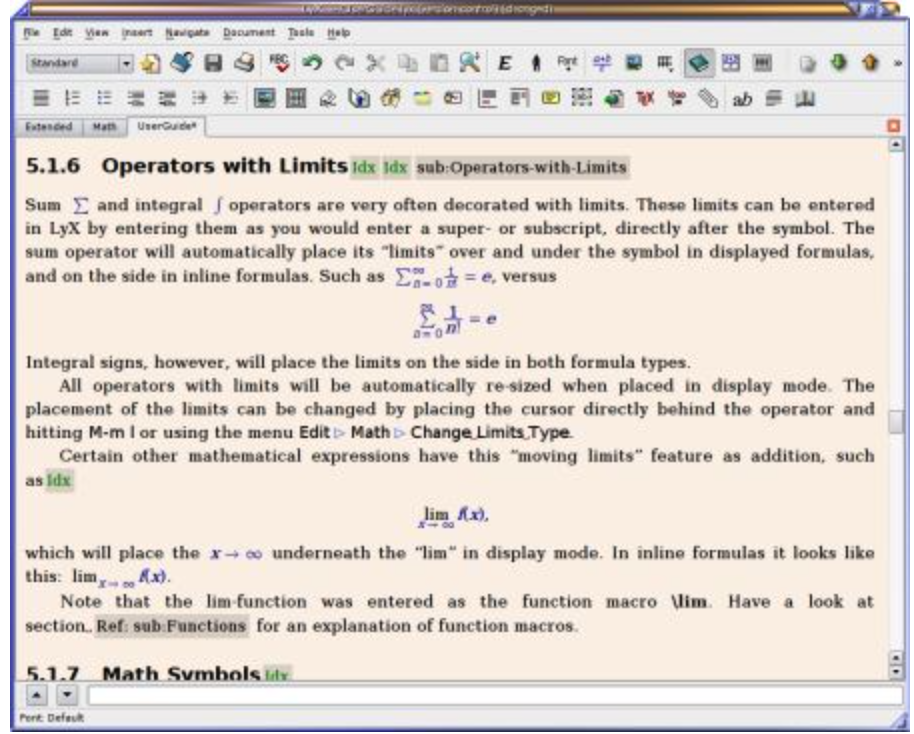914x734 pixels.
Task: Open the Font text style dropdown icon
Action: coord(567,63)
